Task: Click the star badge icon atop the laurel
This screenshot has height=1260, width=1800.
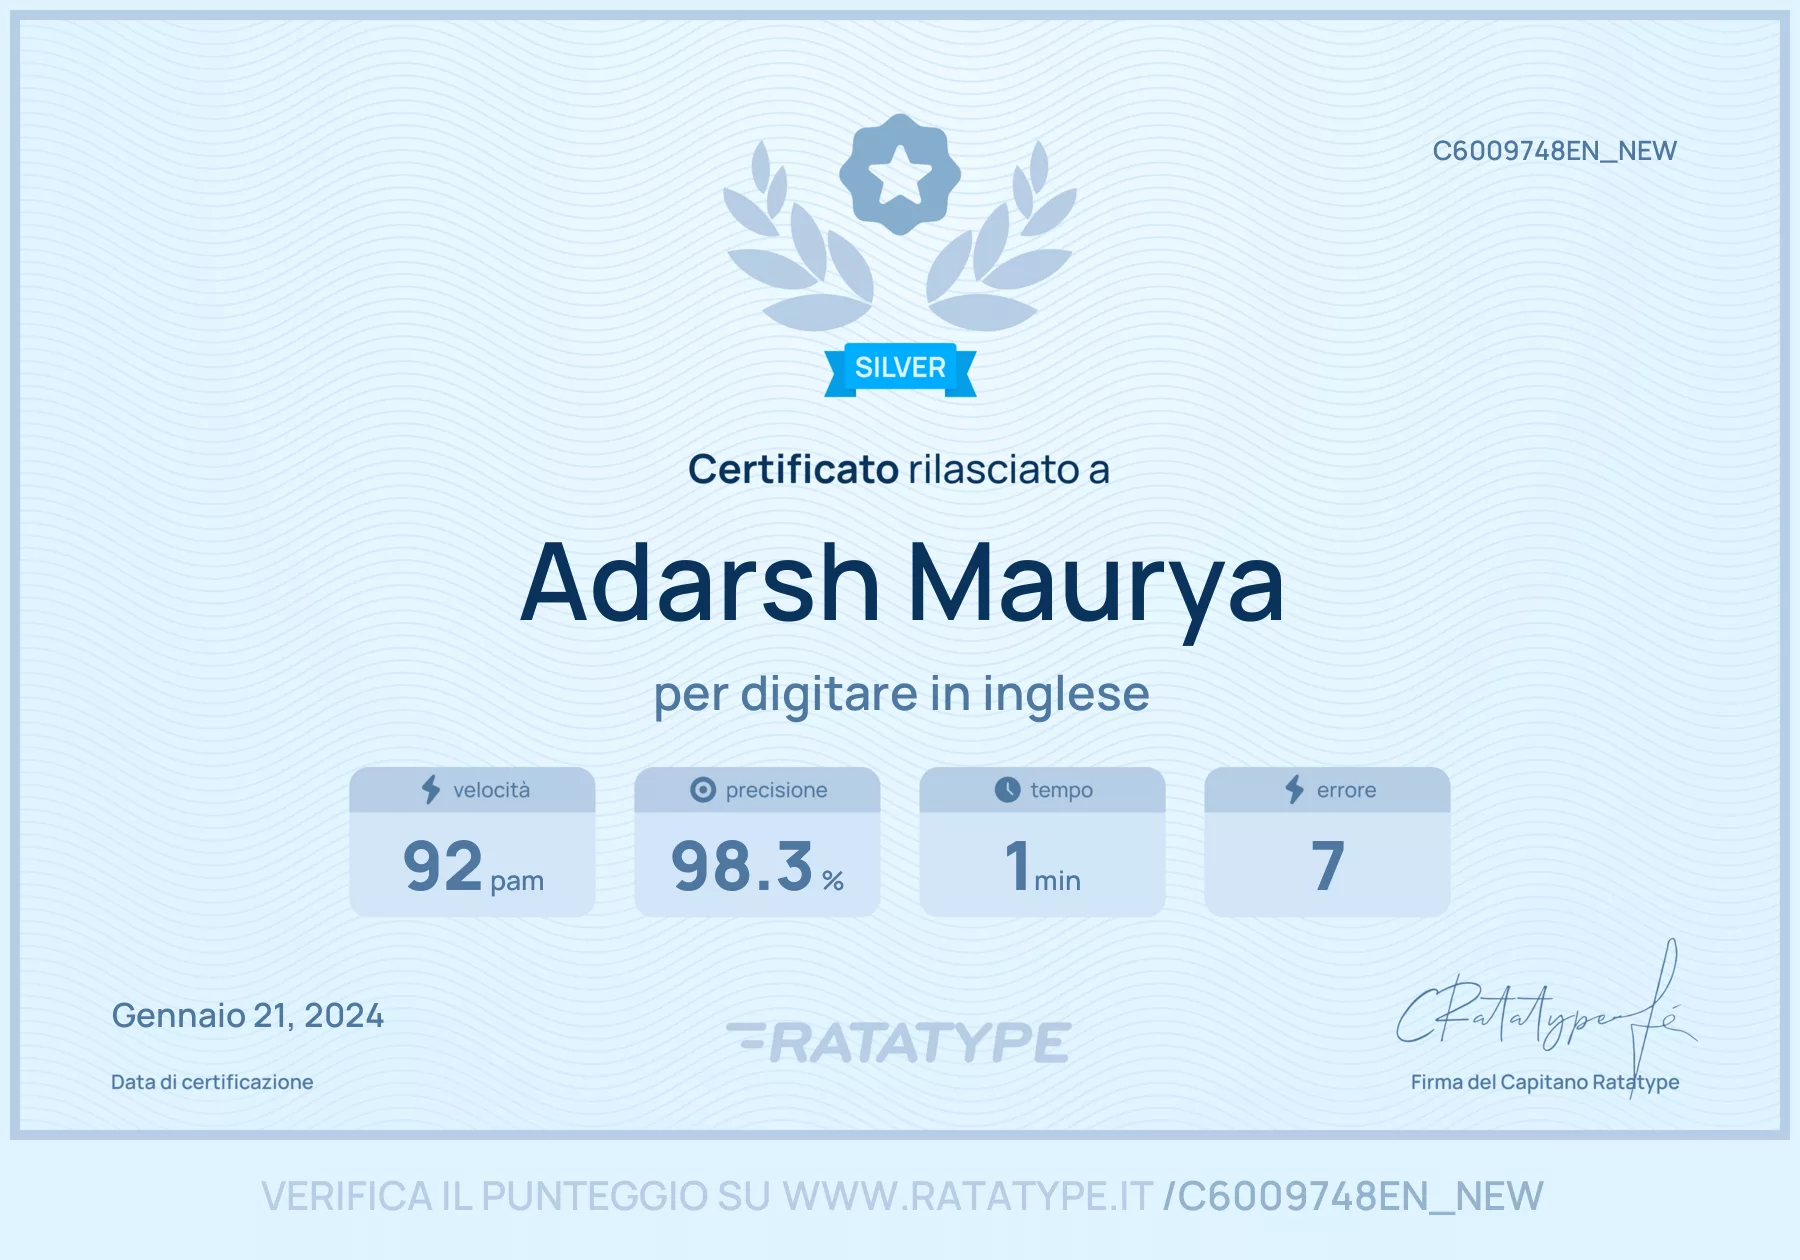Action: click(900, 174)
